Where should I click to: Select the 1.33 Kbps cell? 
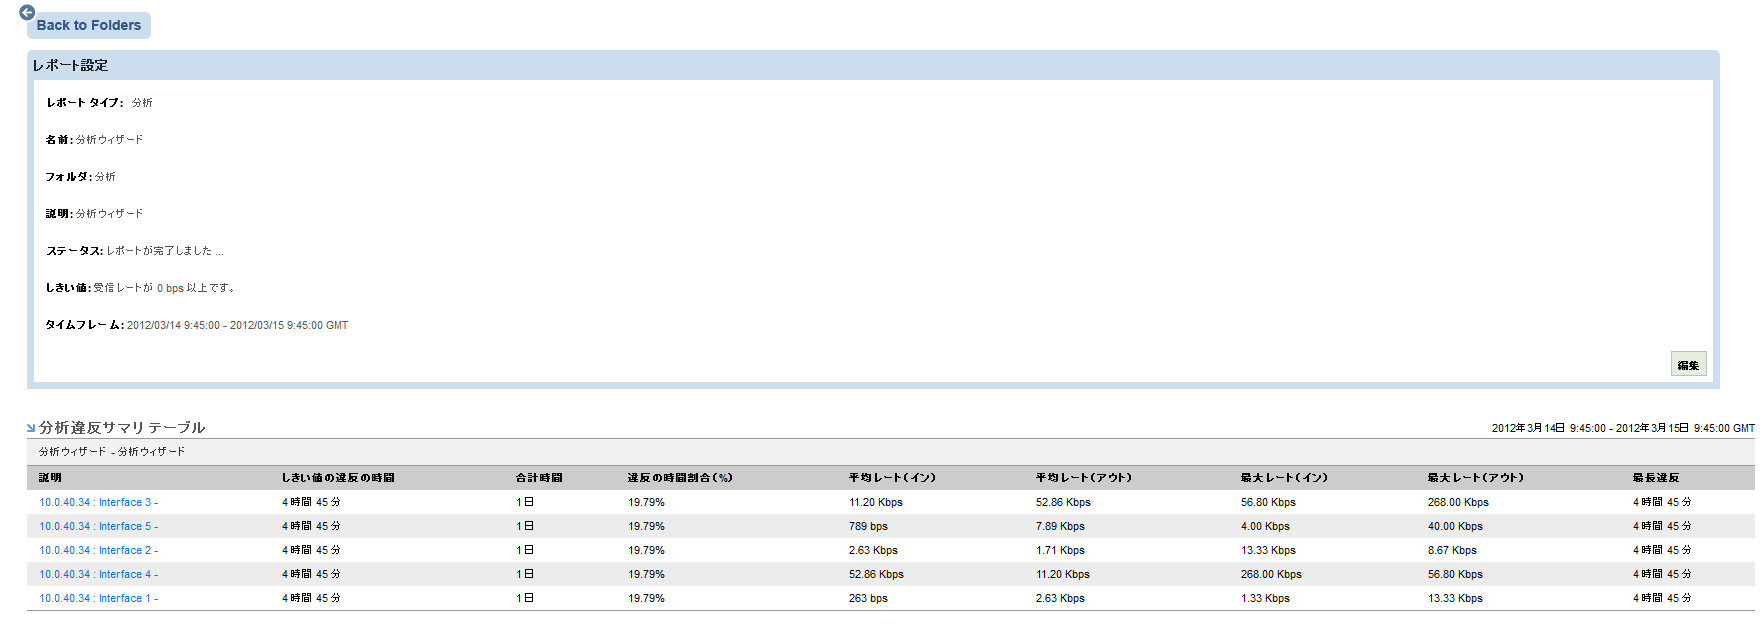pyautogui.click(x=1265, y=598)
